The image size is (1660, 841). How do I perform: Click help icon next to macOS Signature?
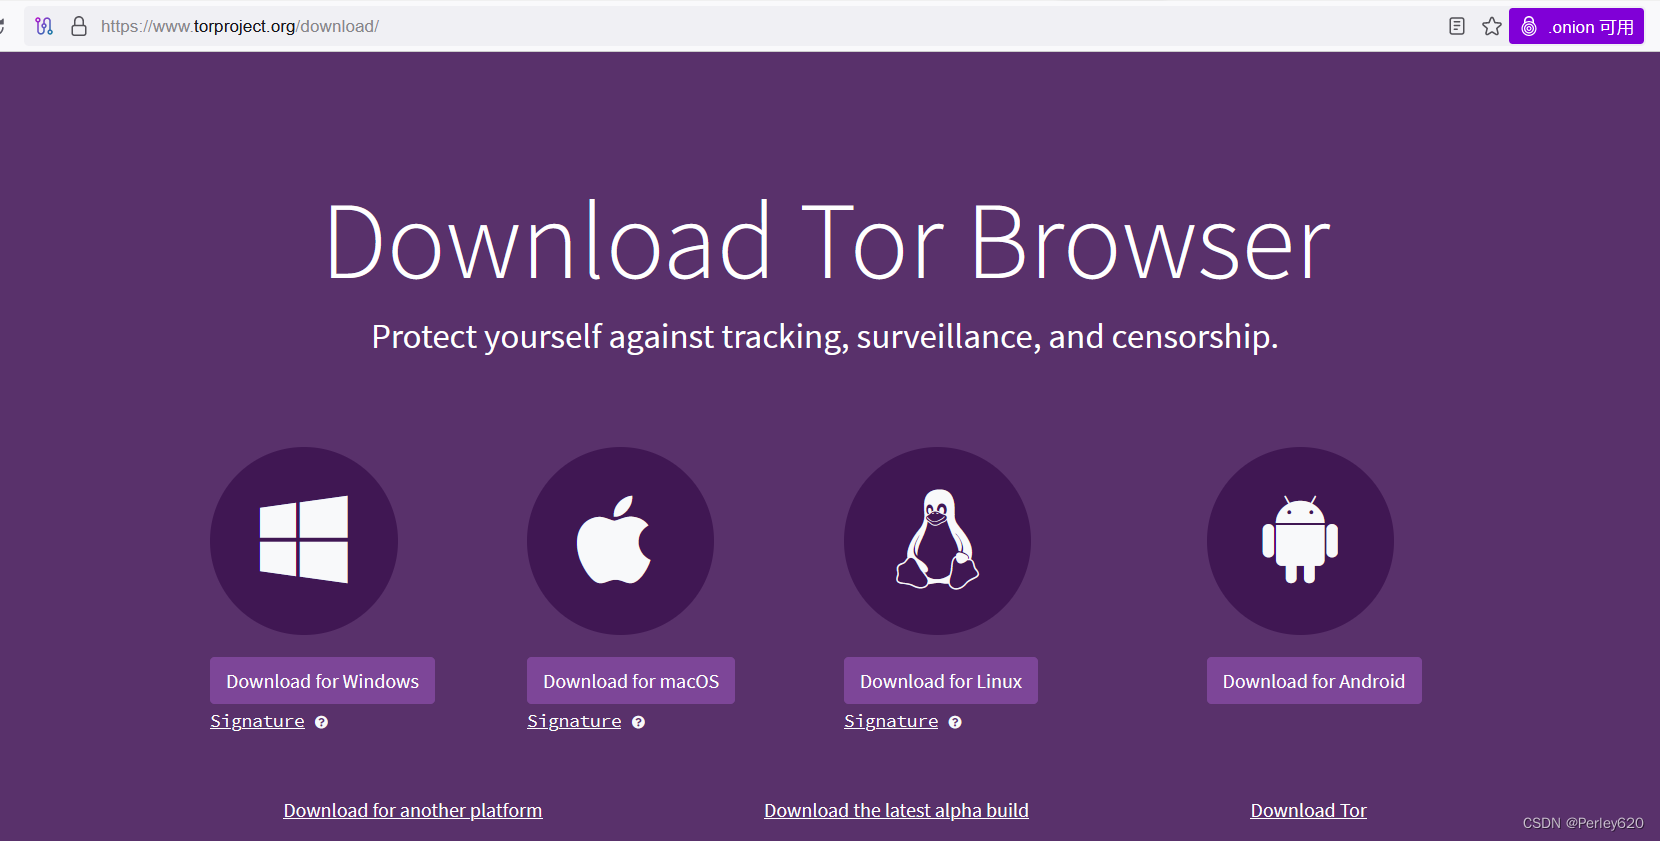638,722
